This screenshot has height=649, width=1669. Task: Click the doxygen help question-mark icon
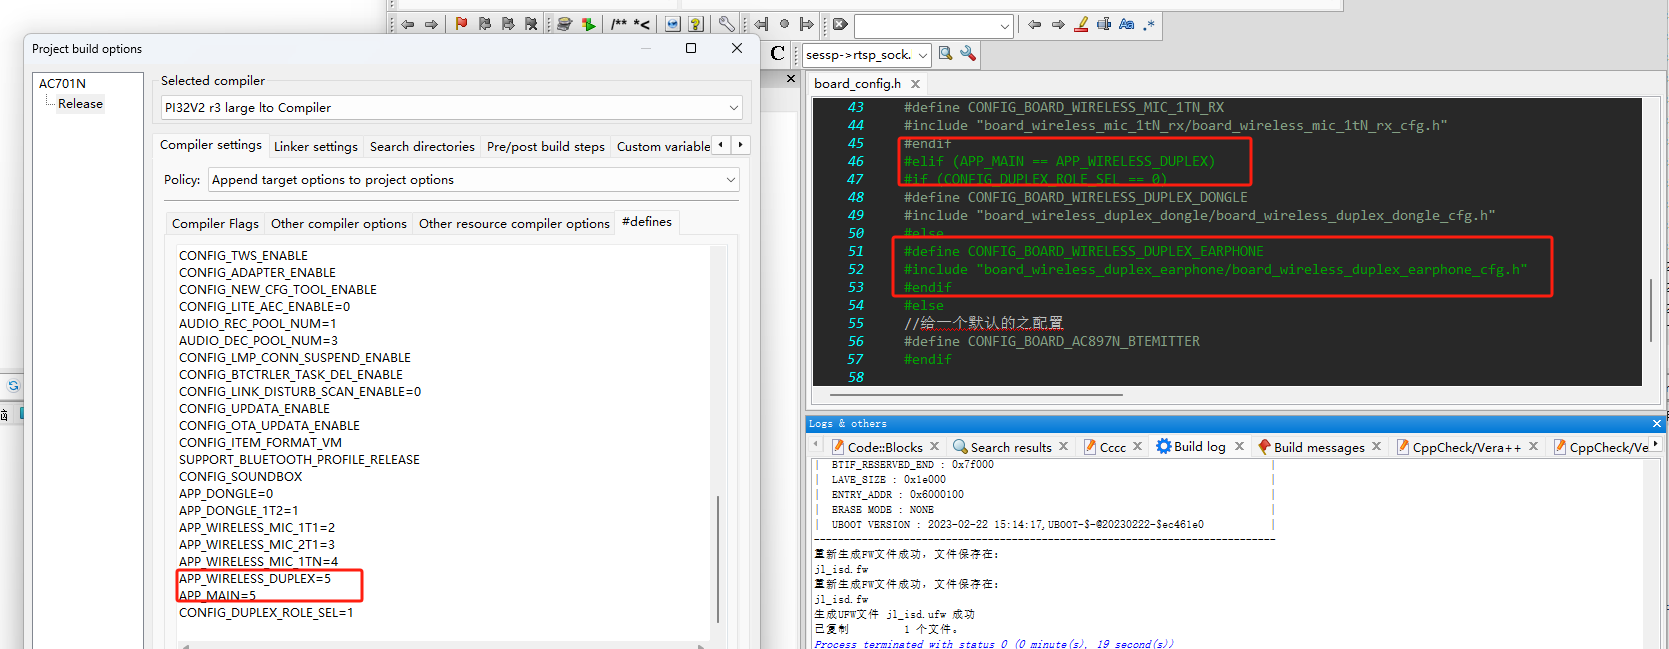click(696, 24)
